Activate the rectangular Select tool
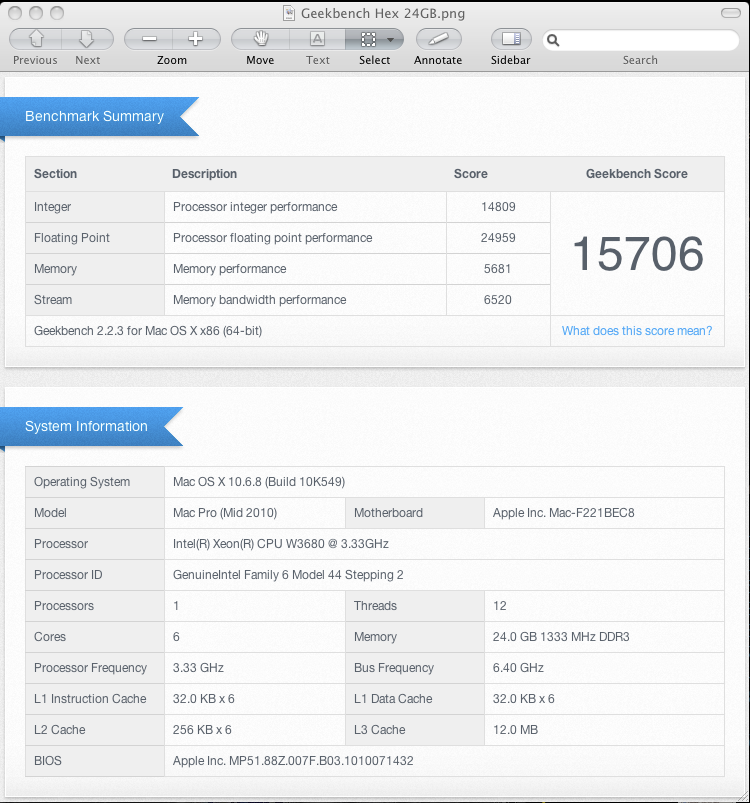 point(368,39)
